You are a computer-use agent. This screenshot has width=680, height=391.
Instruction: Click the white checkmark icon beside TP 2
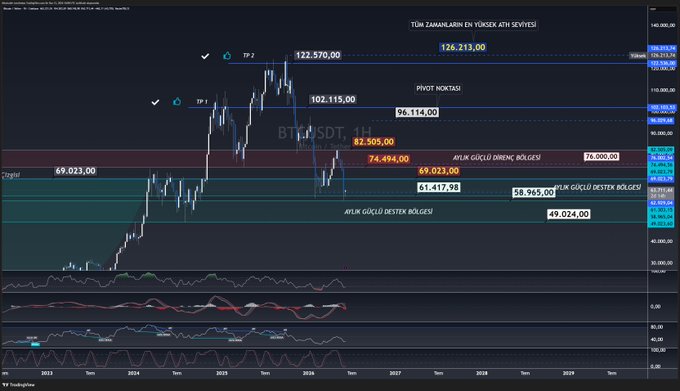(x=205, y=56)
